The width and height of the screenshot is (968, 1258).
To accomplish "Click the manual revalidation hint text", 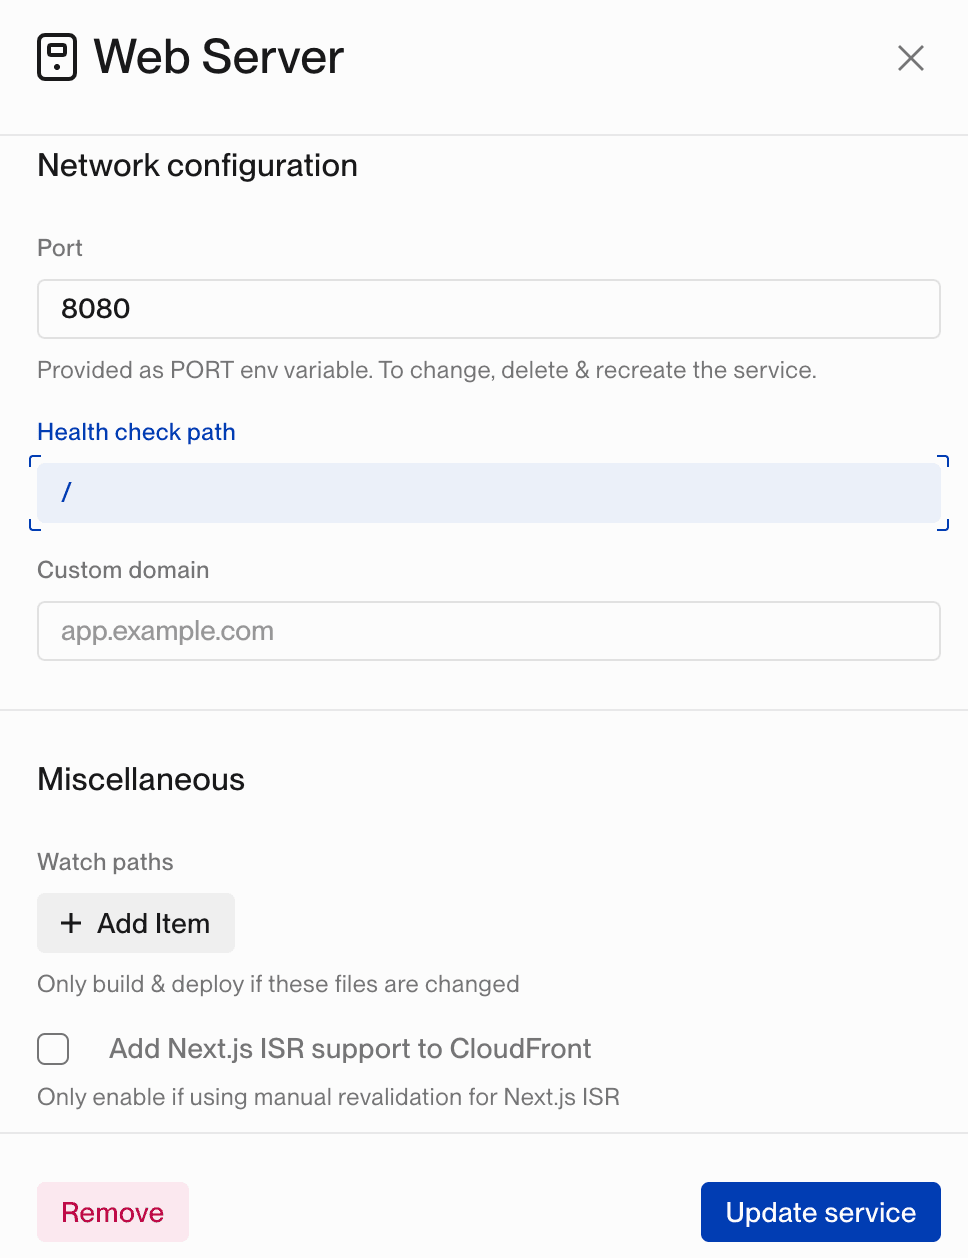I will tap(328, 1097).
